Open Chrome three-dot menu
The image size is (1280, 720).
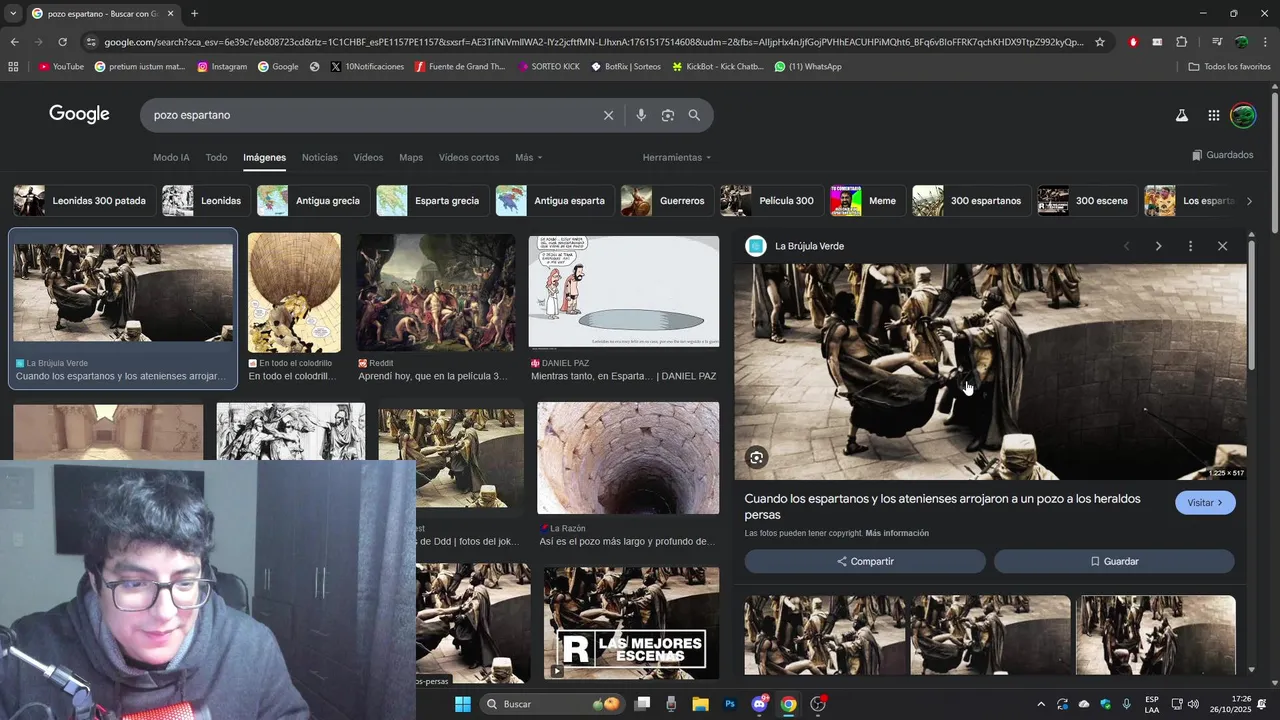click(x=1264, y=42)
